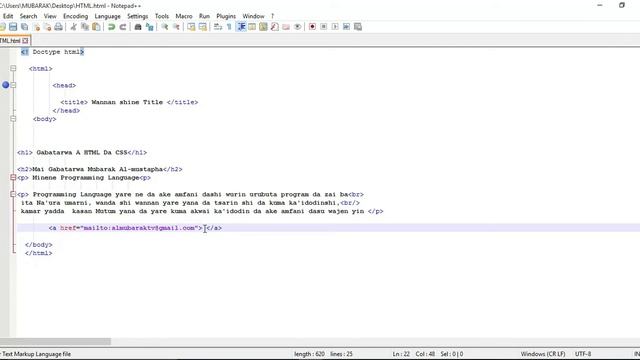The width and height of the screenshot is (640, 360).
Task: Remove the blue bookmark beside the head line
Action: (x=5, y=85)
